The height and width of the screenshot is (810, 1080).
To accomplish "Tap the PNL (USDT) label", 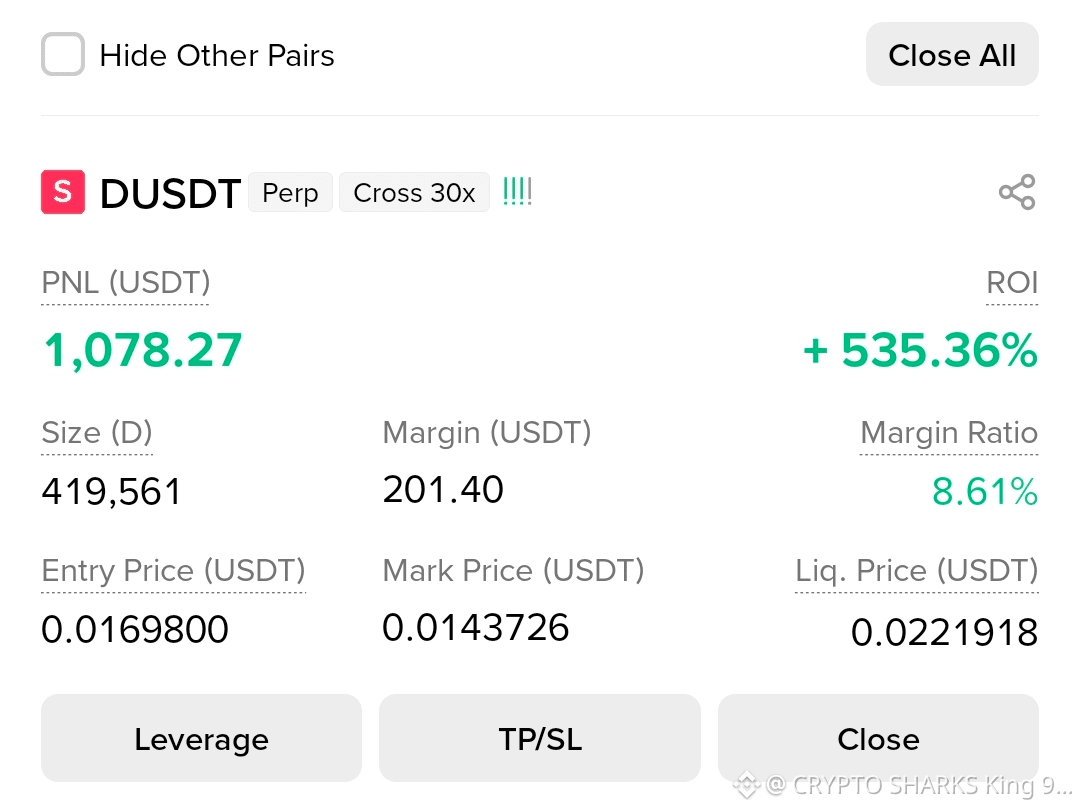I will (125, 282).
